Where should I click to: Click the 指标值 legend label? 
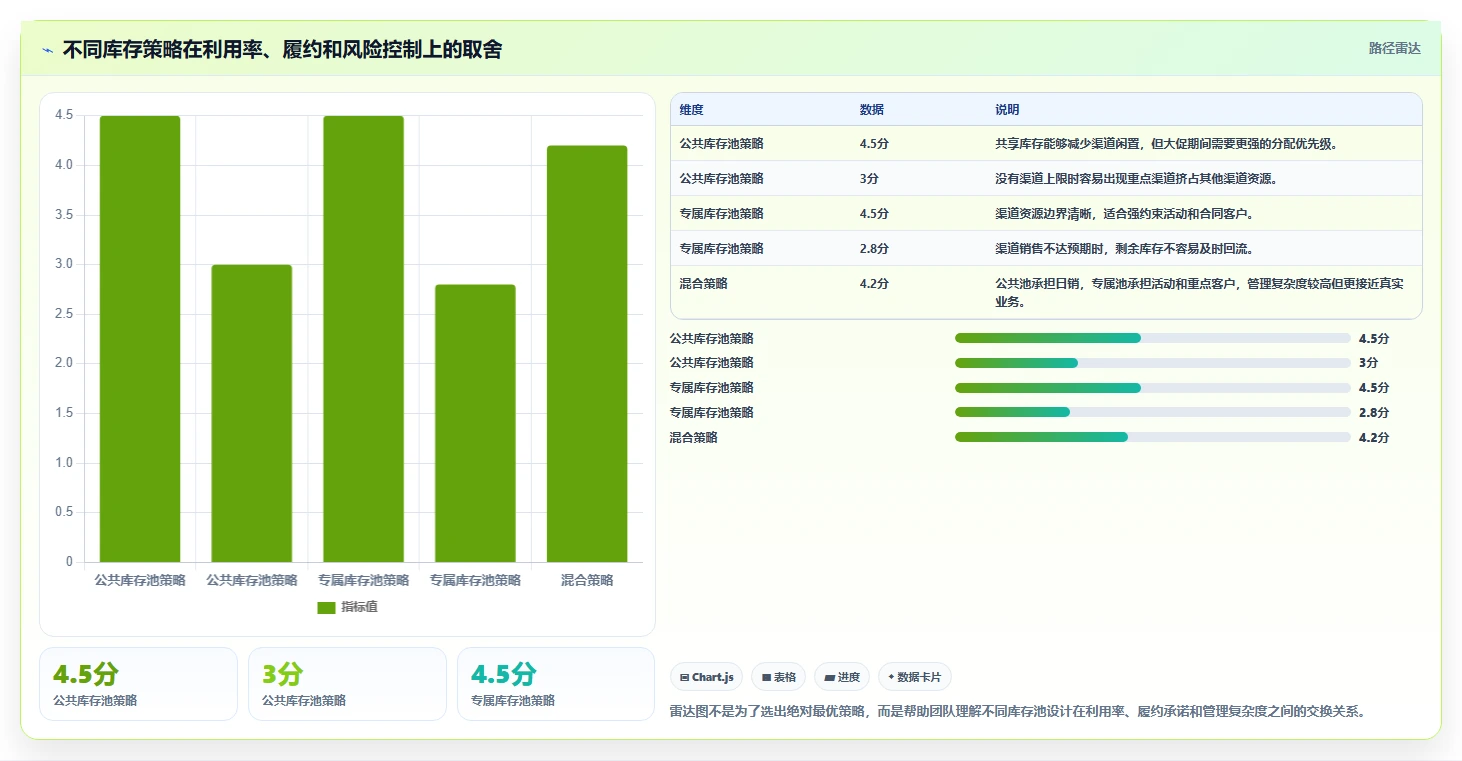pyautogui.click(x=359, y=607)
